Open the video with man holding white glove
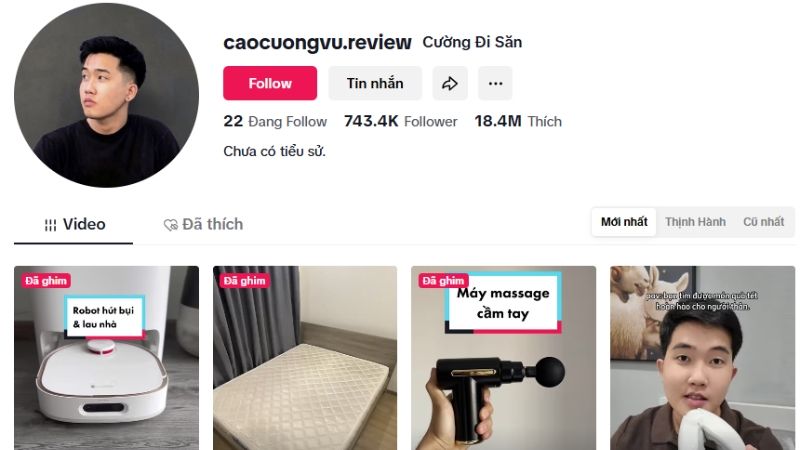 (703, 358)
